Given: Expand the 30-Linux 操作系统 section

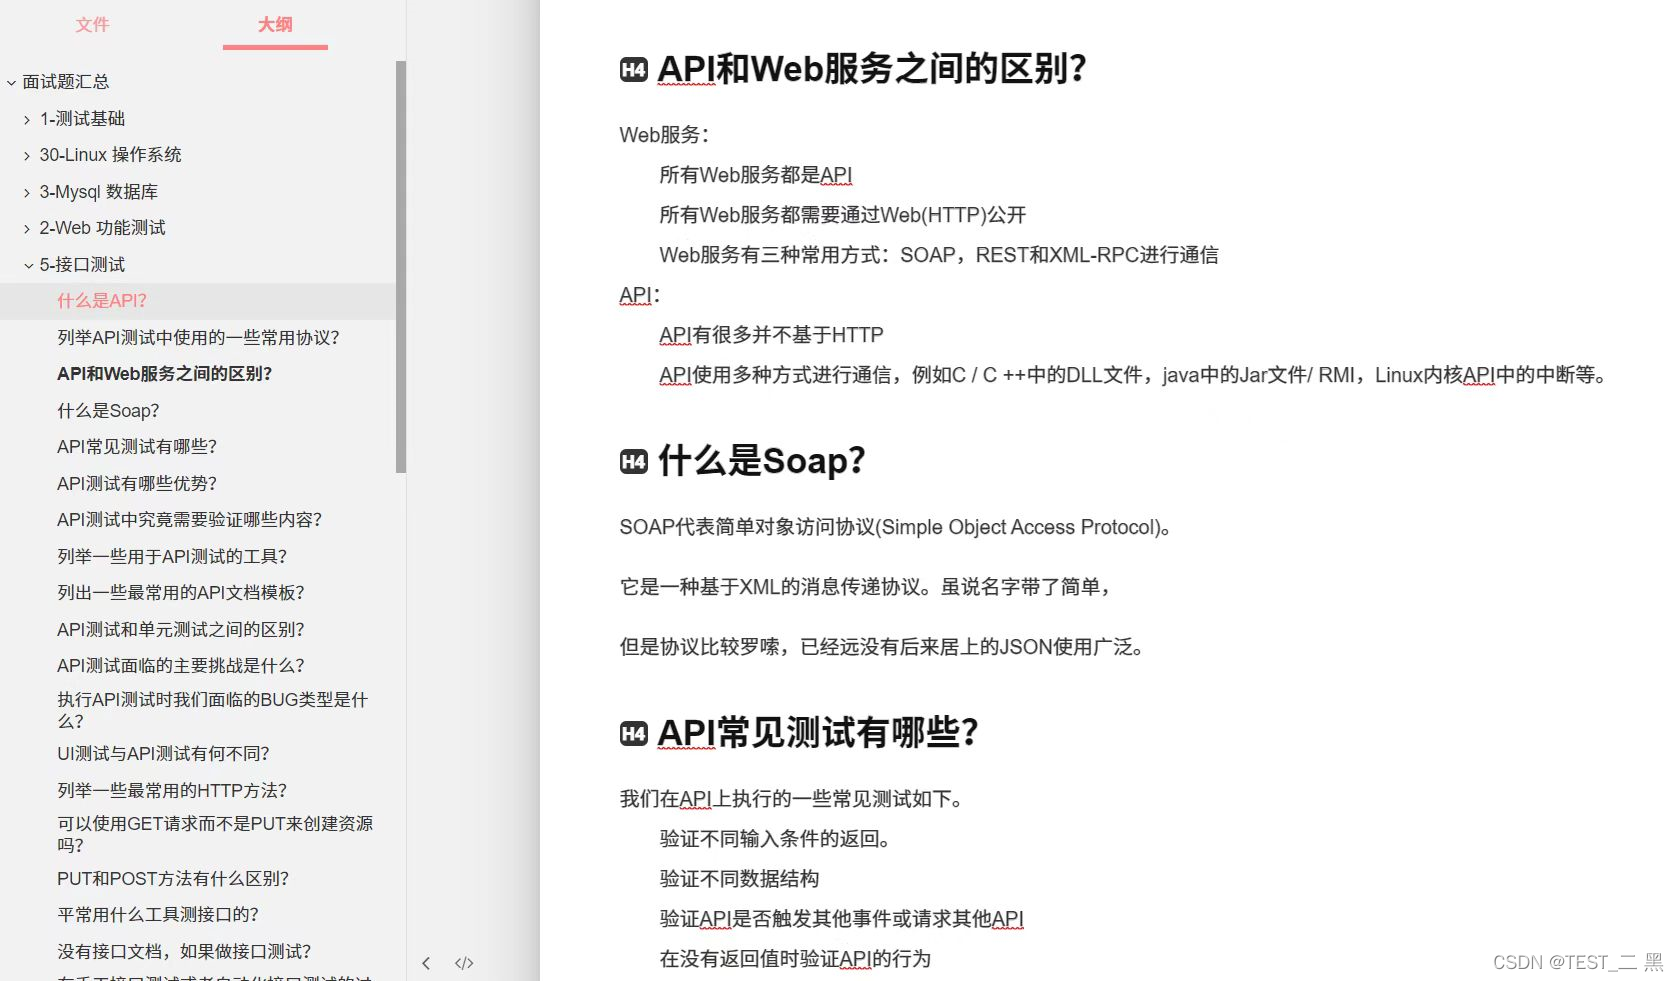Looking at the screenshot, I should pos(27,155).
